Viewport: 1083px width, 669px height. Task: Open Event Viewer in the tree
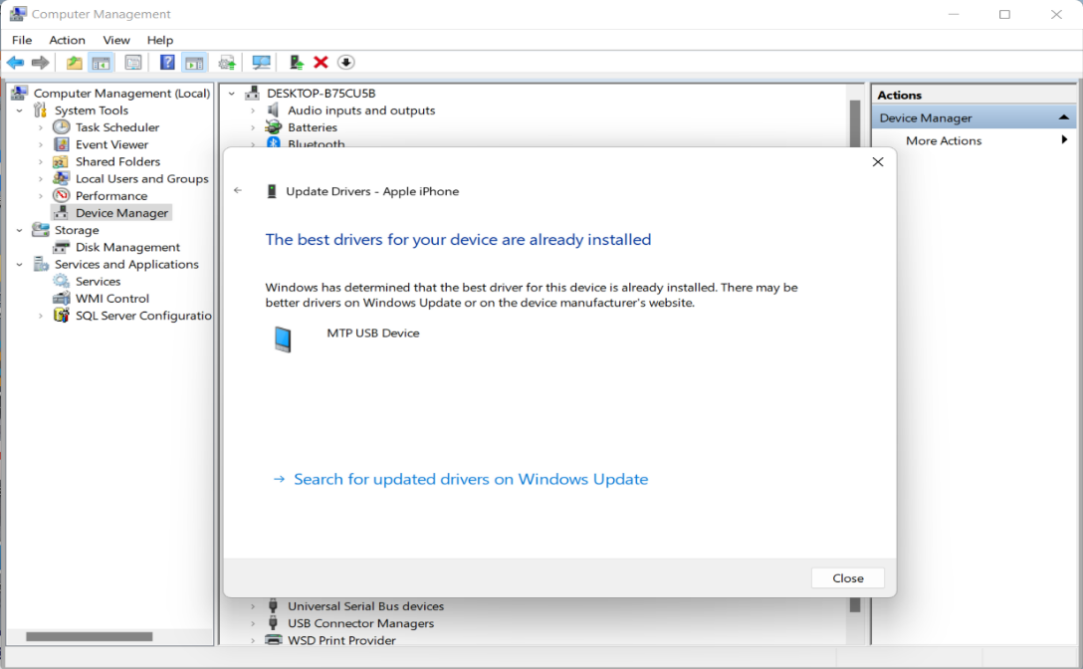coord(112,144)
